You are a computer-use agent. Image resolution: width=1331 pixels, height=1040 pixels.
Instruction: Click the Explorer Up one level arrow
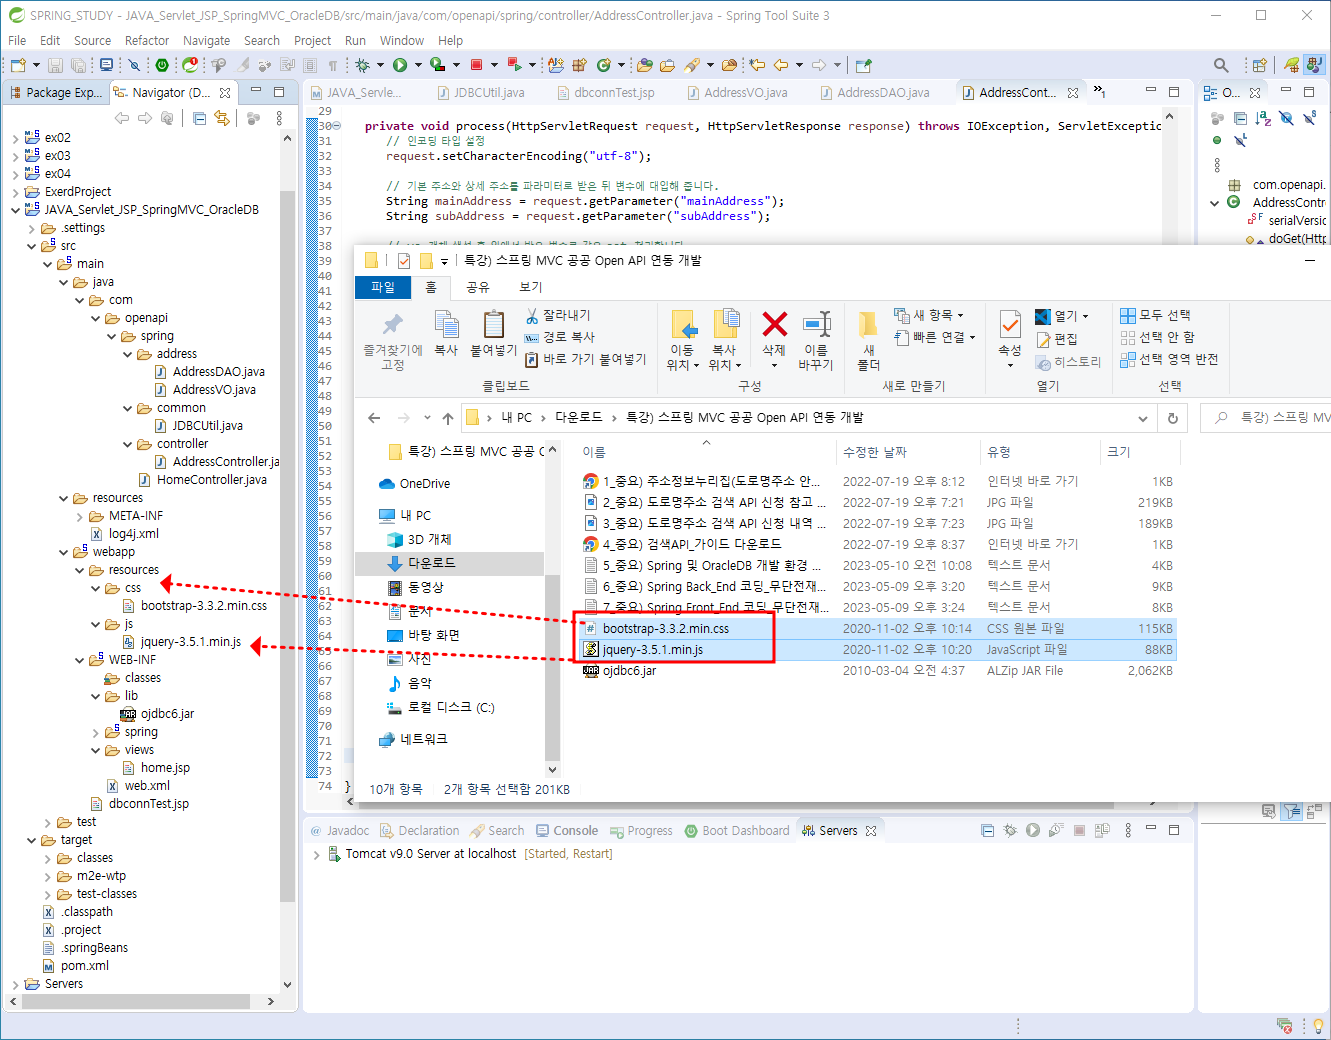coord(447,418)
